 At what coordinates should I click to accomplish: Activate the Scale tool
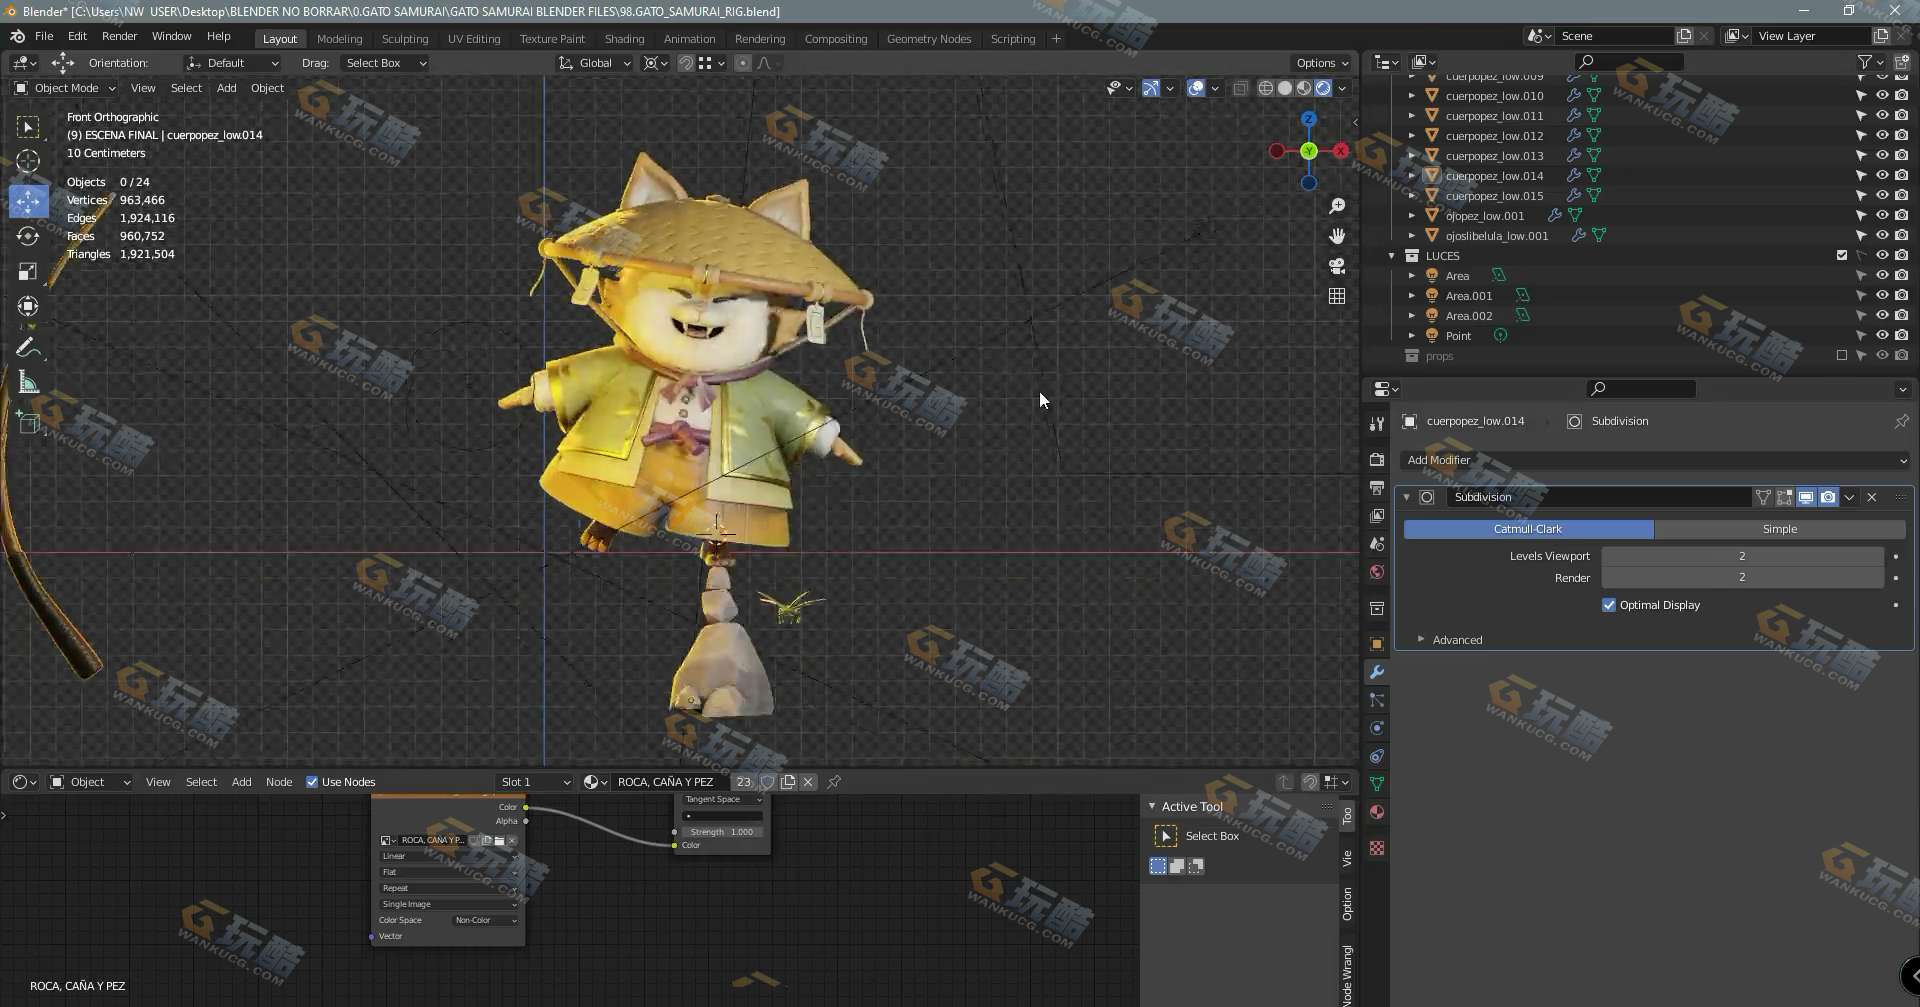pyautogui.click(x=28, y=271)
